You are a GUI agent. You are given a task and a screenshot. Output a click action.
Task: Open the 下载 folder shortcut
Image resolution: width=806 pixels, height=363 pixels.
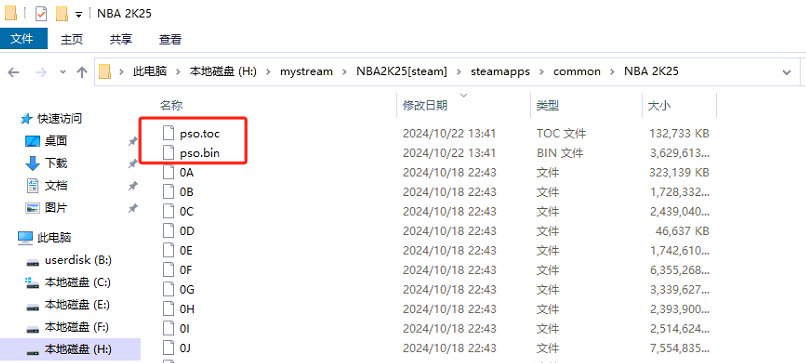56,164
